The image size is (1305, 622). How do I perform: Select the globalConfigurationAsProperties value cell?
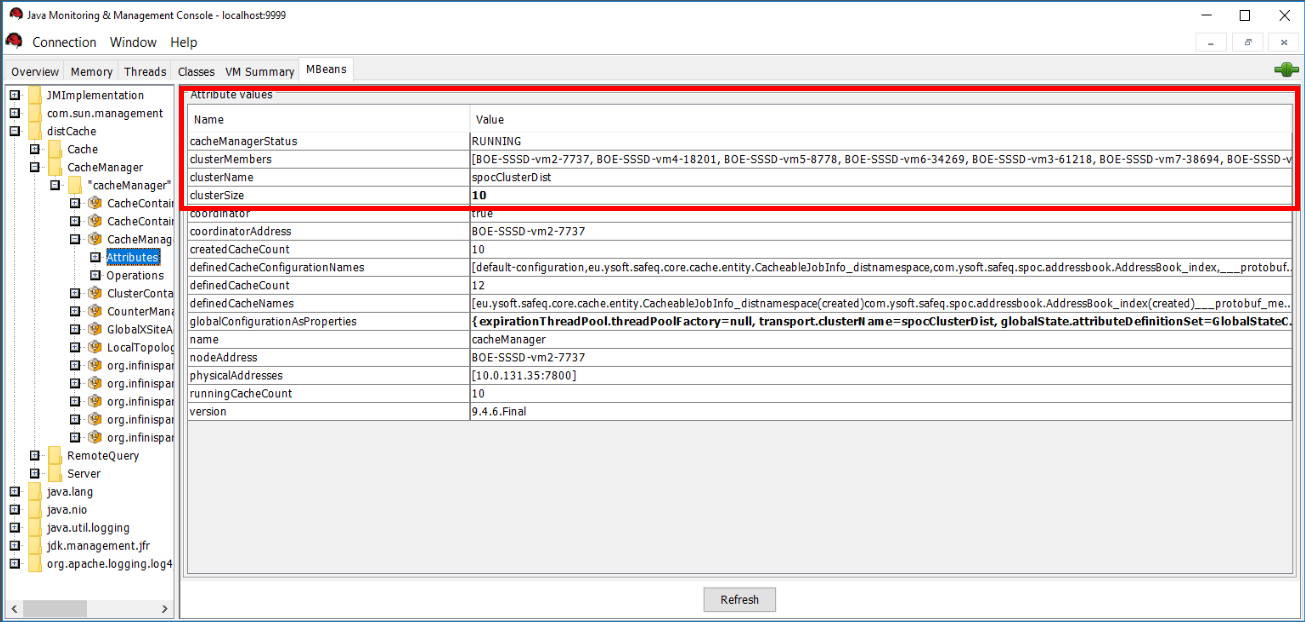[x=880, y=321]
